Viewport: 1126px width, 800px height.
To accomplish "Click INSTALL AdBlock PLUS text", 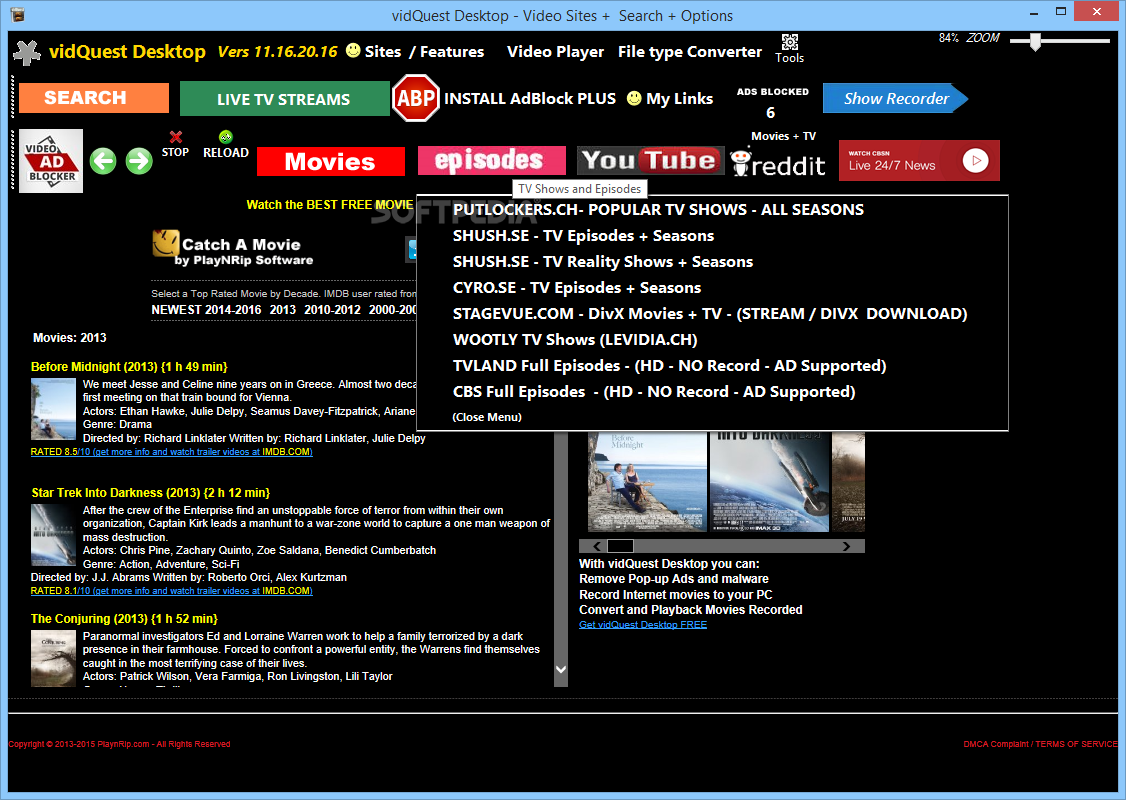I will click(x=530, y=98).
